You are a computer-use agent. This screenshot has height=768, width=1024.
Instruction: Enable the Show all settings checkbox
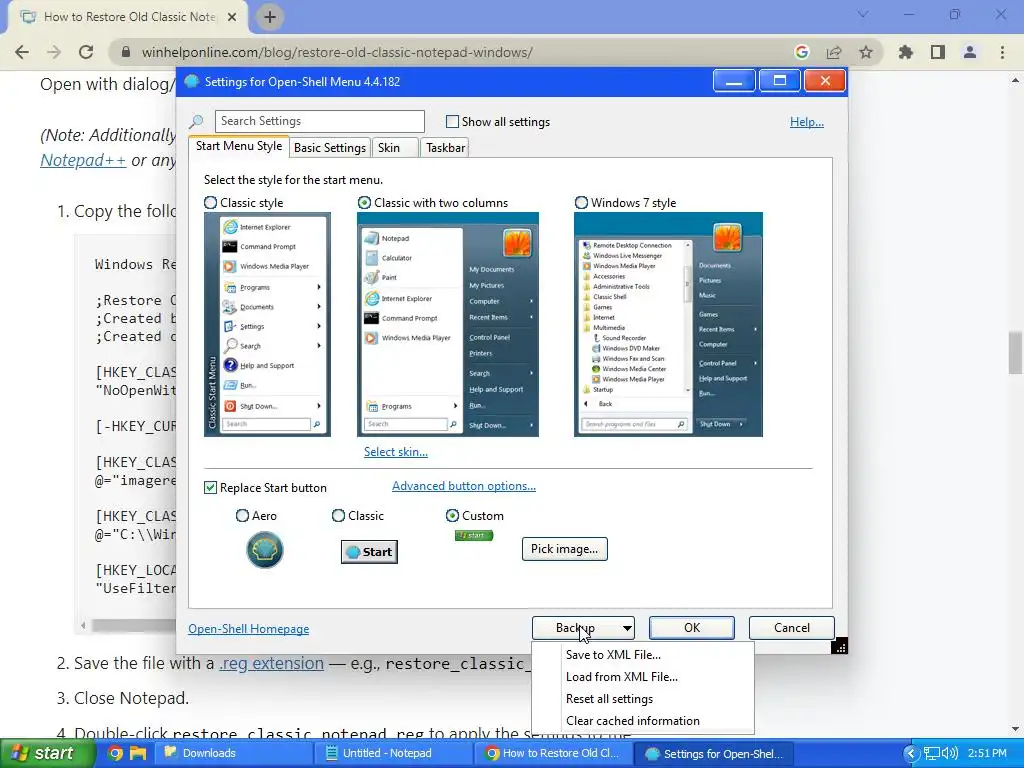[x=452, y=121]
